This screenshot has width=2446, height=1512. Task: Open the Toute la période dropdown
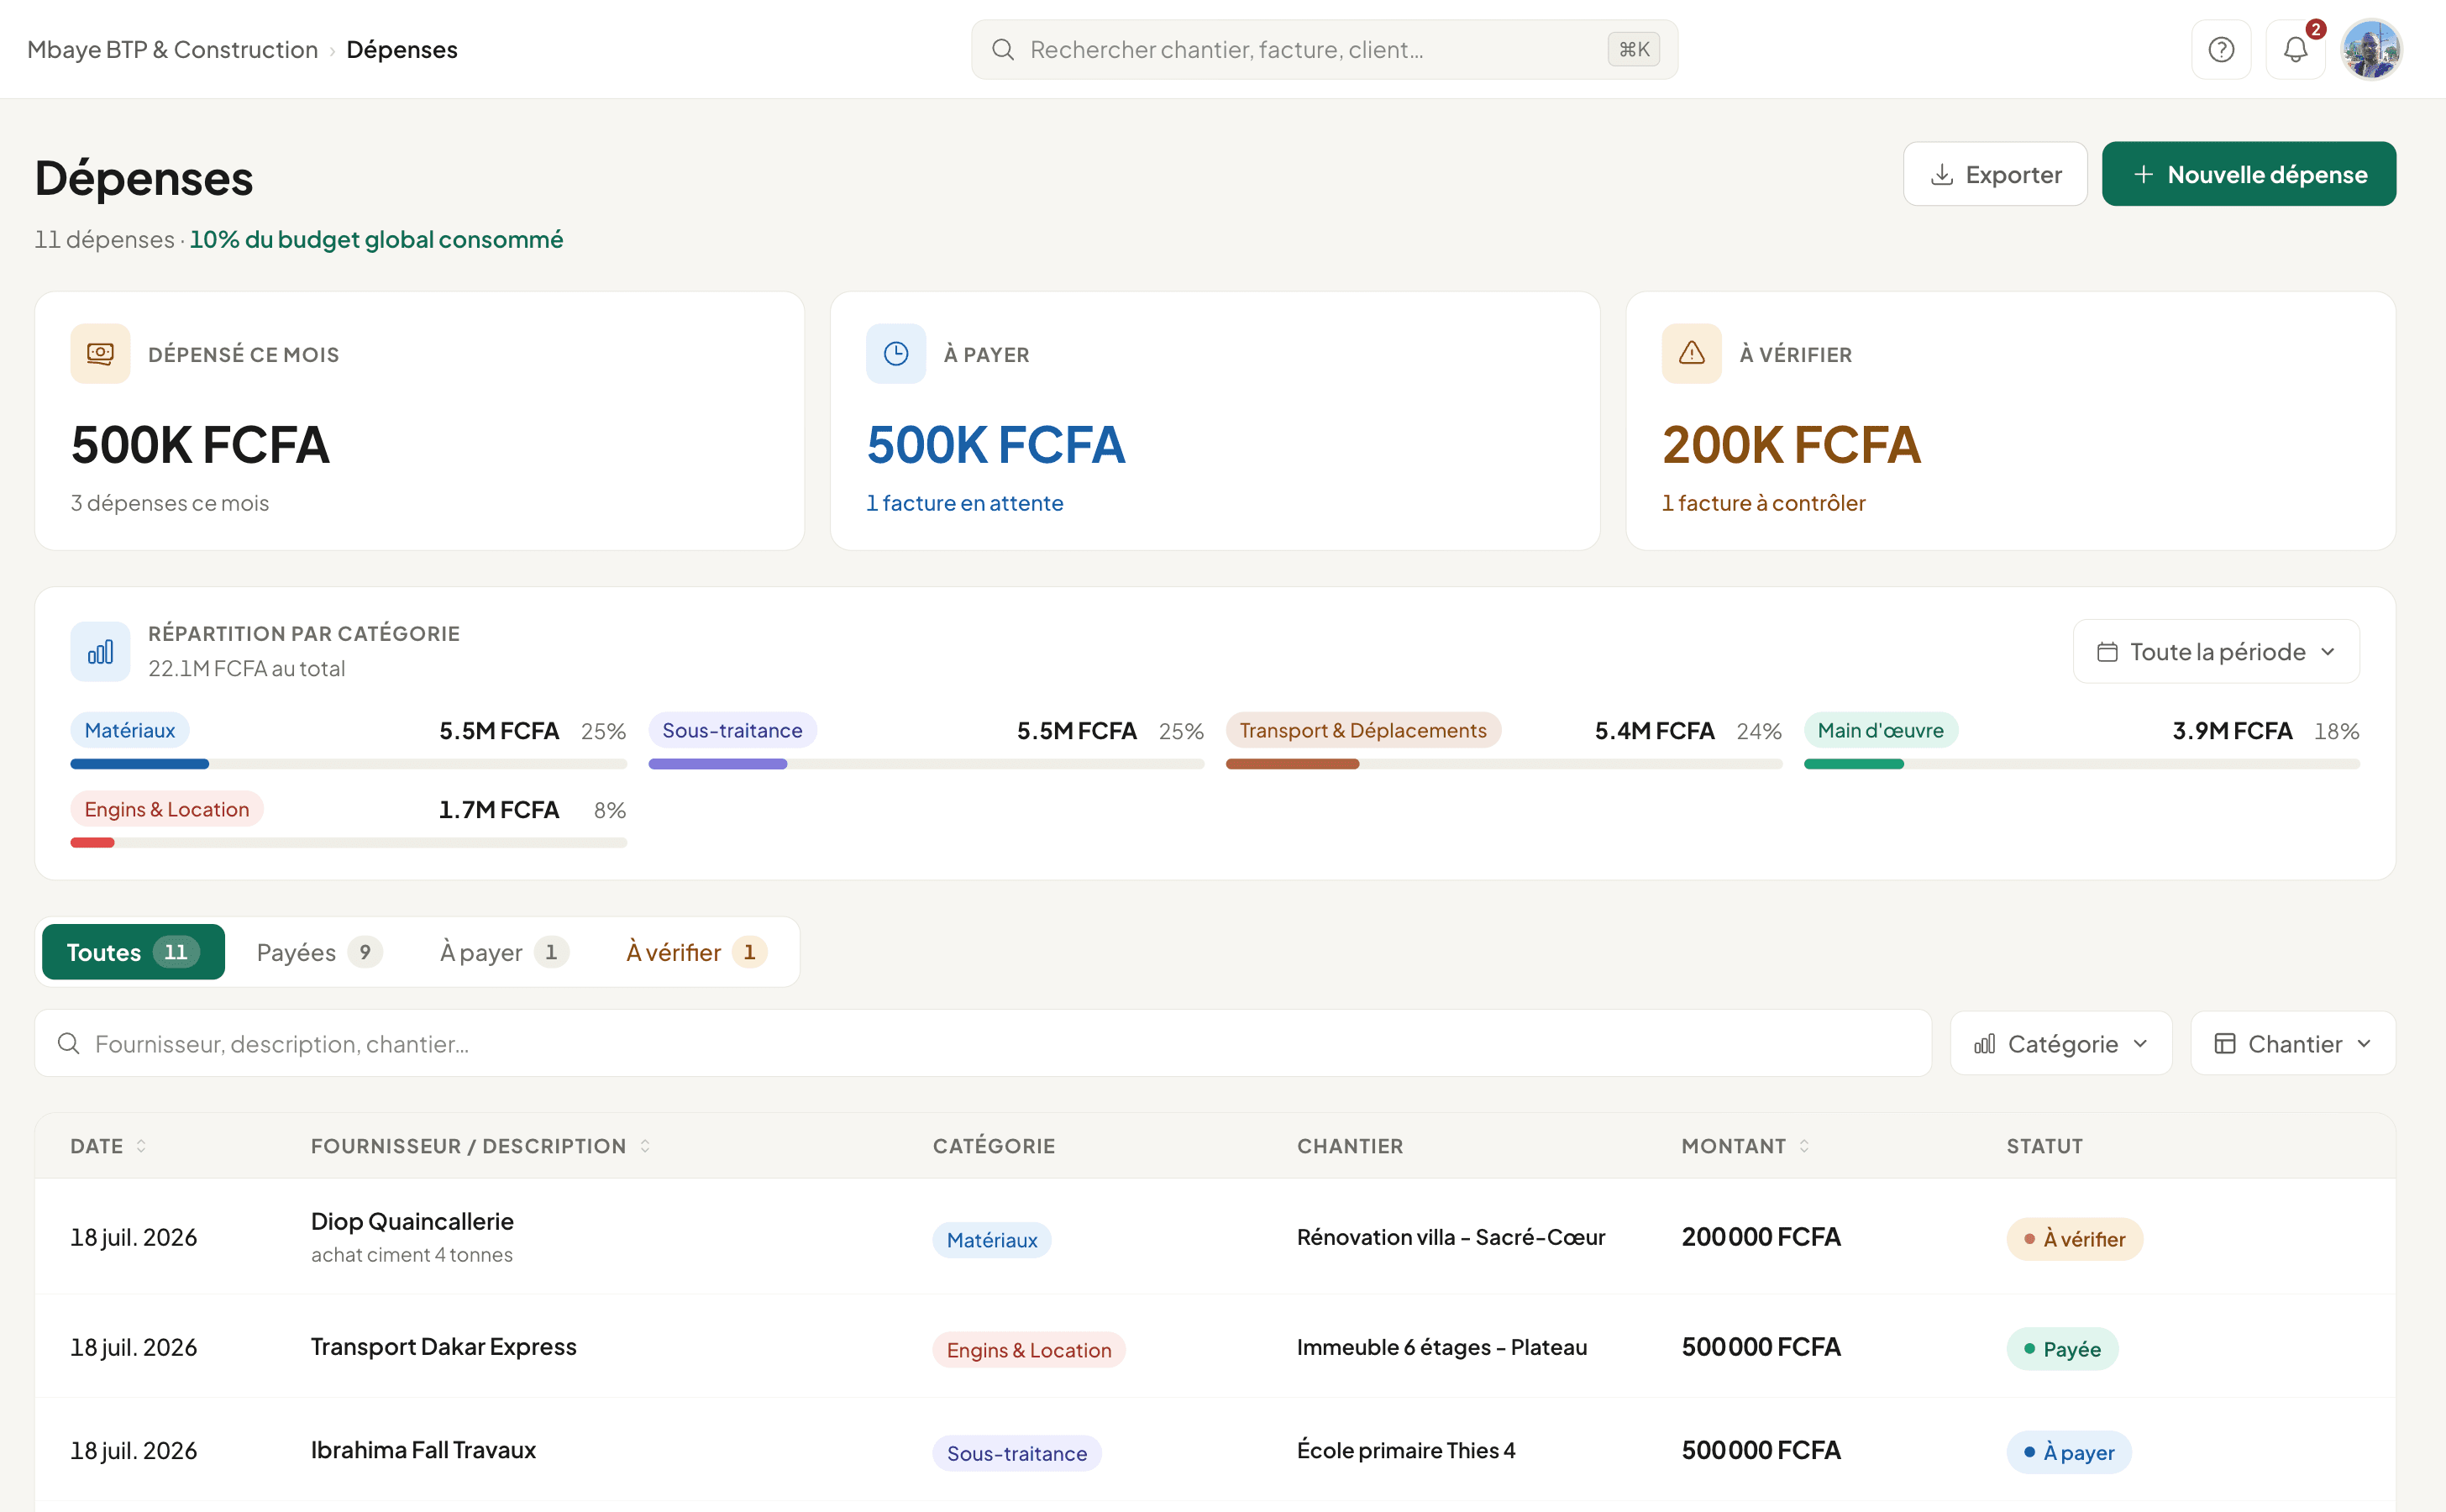pyautogui.click(x=2216, y=652)
